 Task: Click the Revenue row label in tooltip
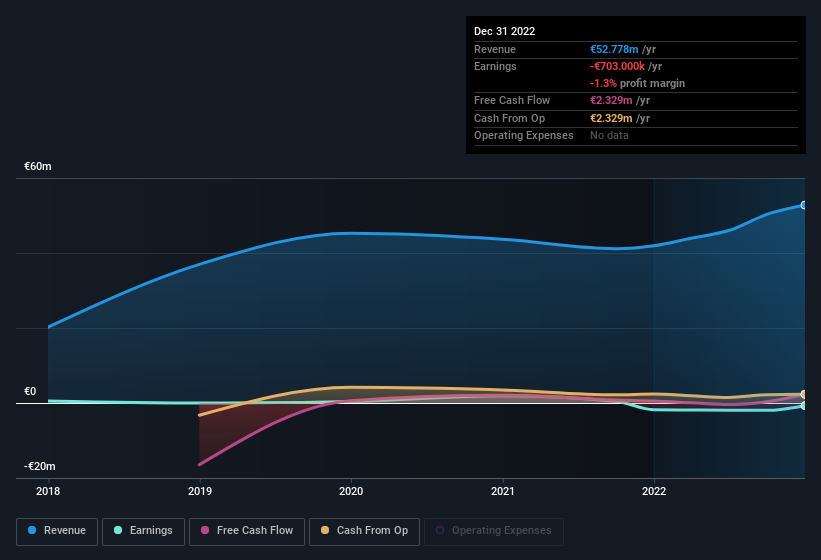495,49
